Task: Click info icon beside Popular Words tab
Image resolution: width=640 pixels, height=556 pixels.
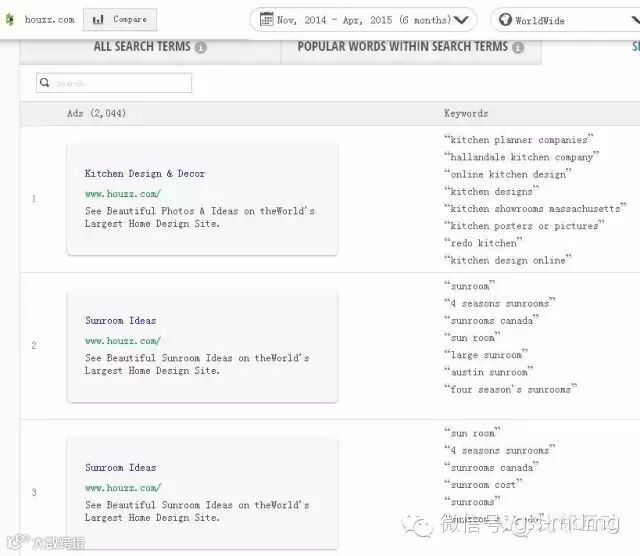Action: click(x=518, y=48)
